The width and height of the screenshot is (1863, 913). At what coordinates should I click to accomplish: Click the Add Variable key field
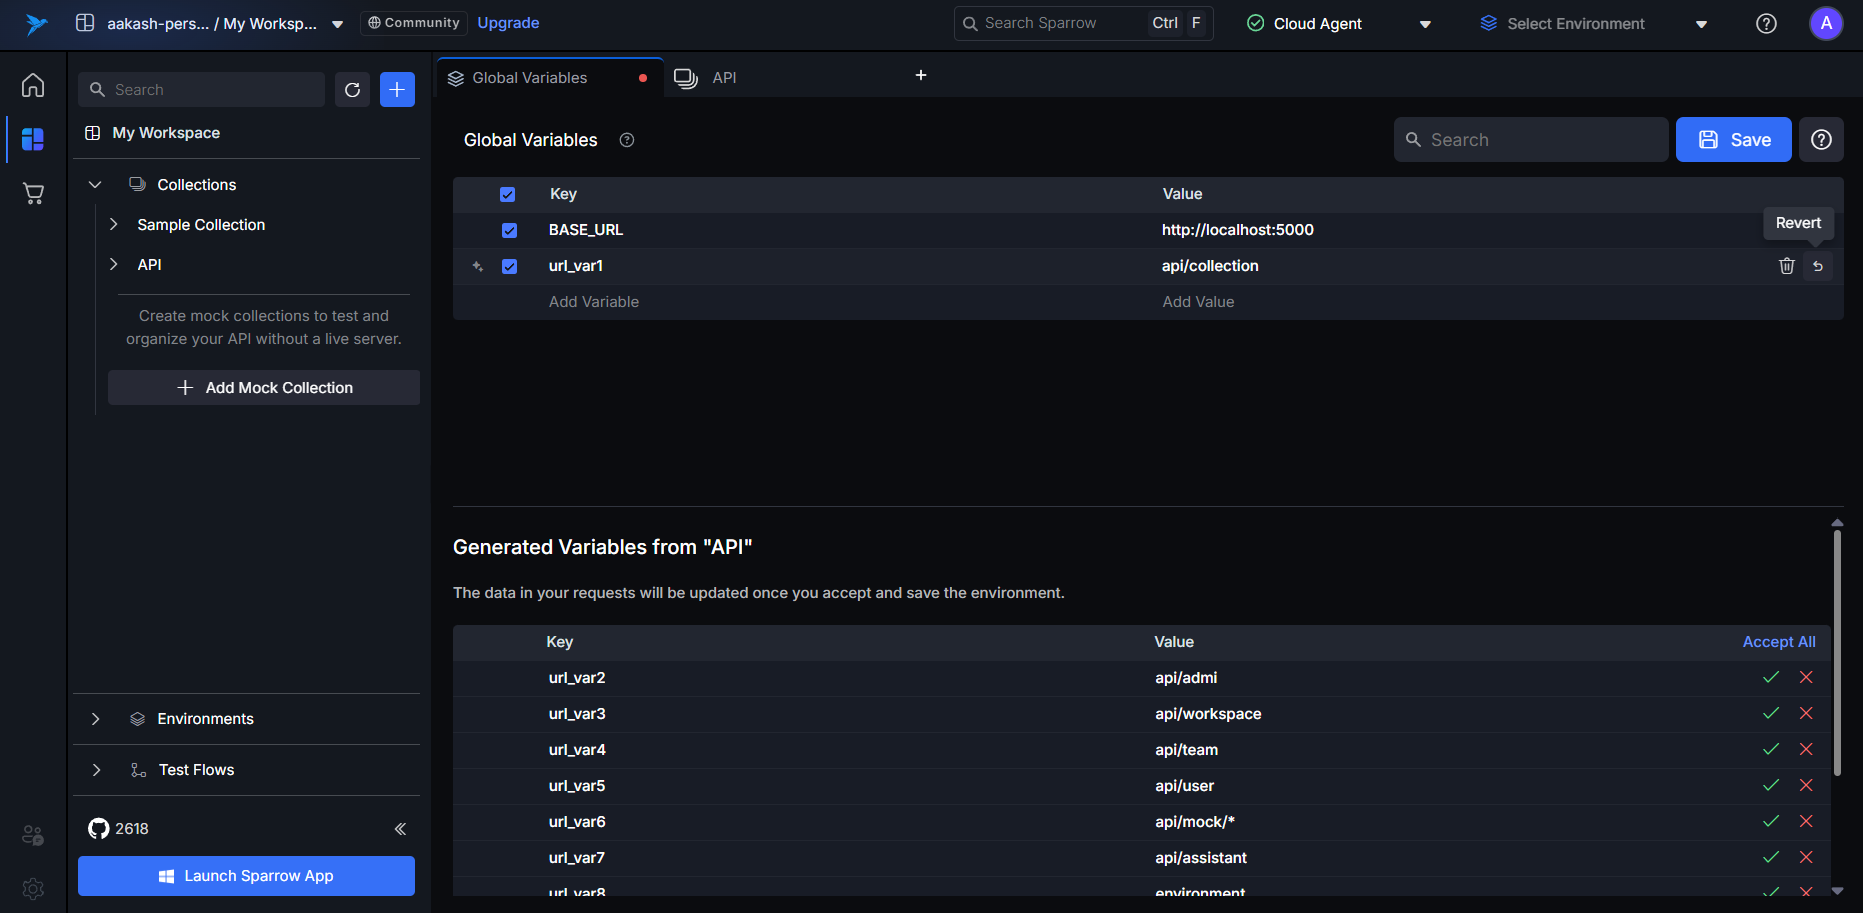(x=593, y=302)
